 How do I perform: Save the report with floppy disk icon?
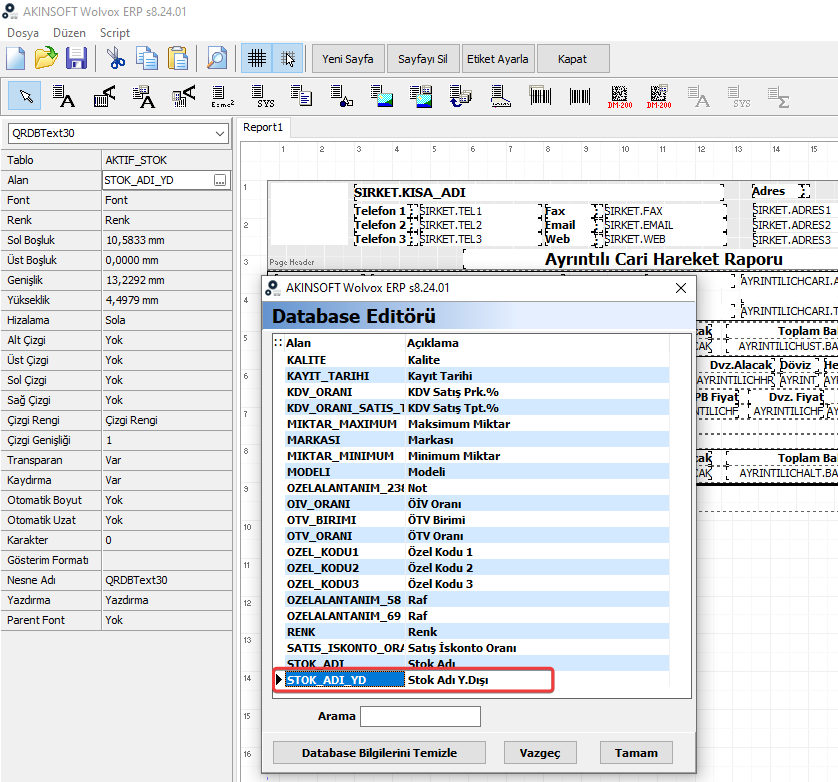tap(76, 58)
